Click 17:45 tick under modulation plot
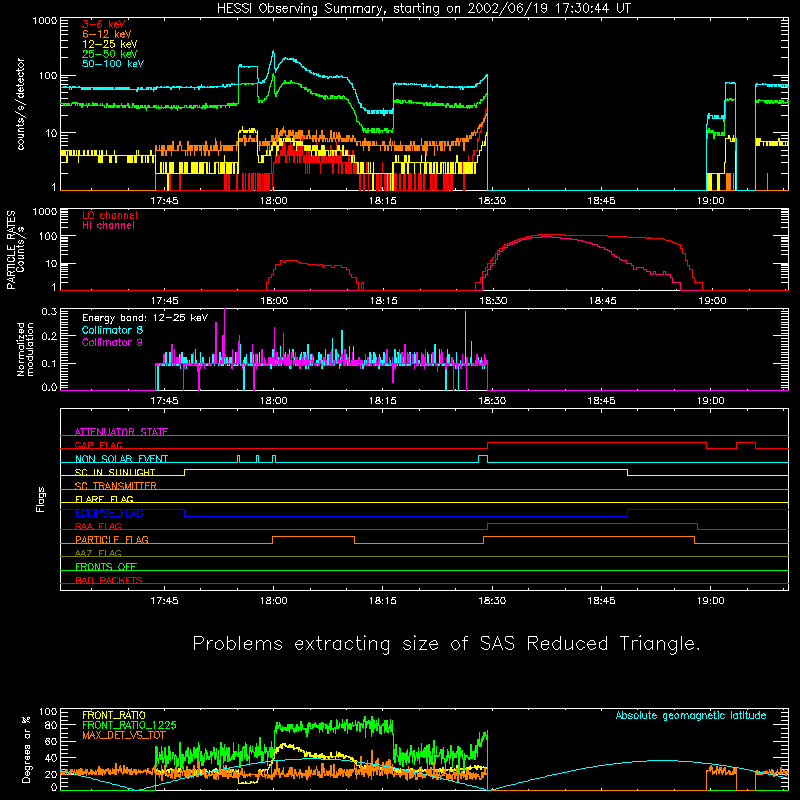This screenshot has width=800, height=800. coord(164,401)
